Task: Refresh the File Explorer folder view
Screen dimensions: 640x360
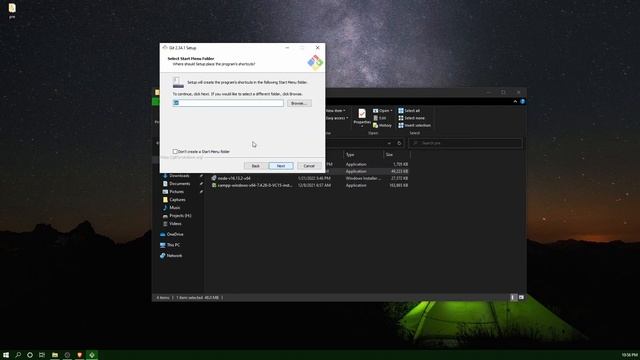Action: (400, 143)
